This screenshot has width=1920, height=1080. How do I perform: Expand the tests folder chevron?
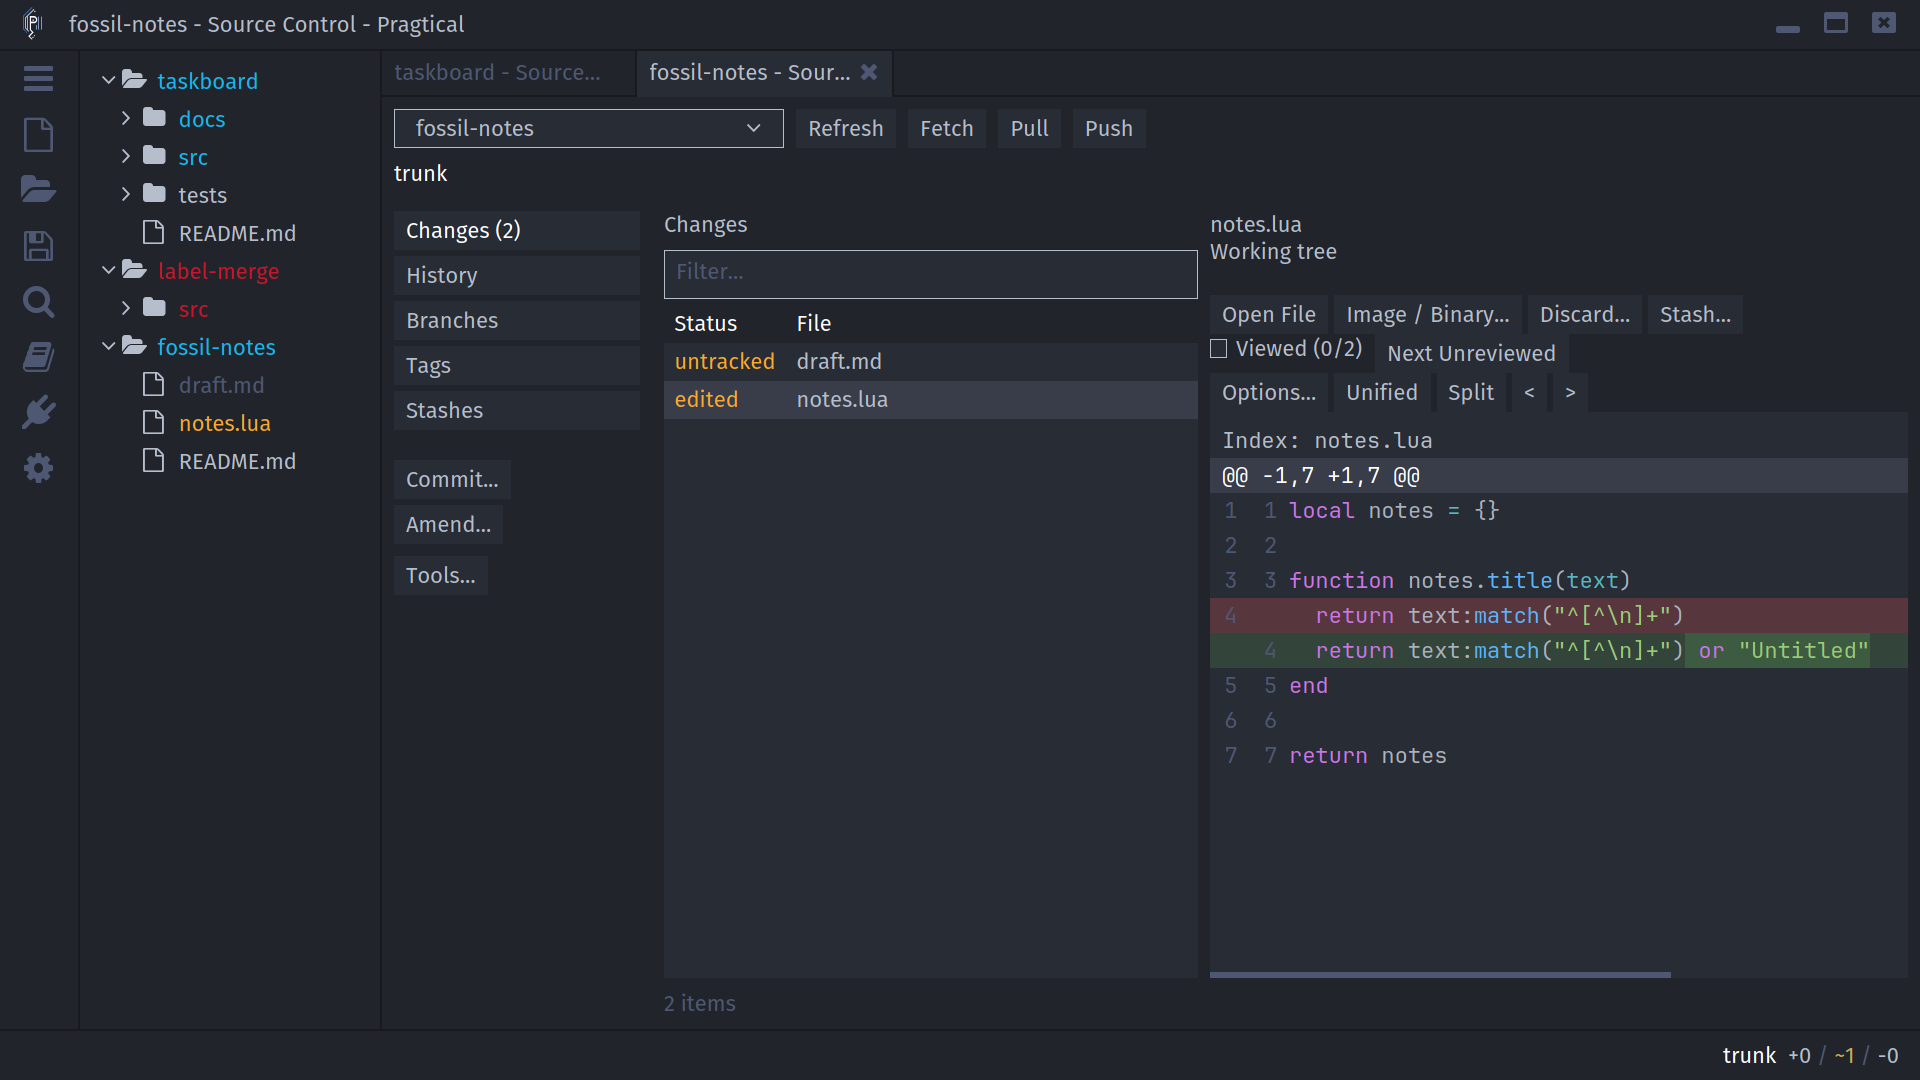point(125,194)
